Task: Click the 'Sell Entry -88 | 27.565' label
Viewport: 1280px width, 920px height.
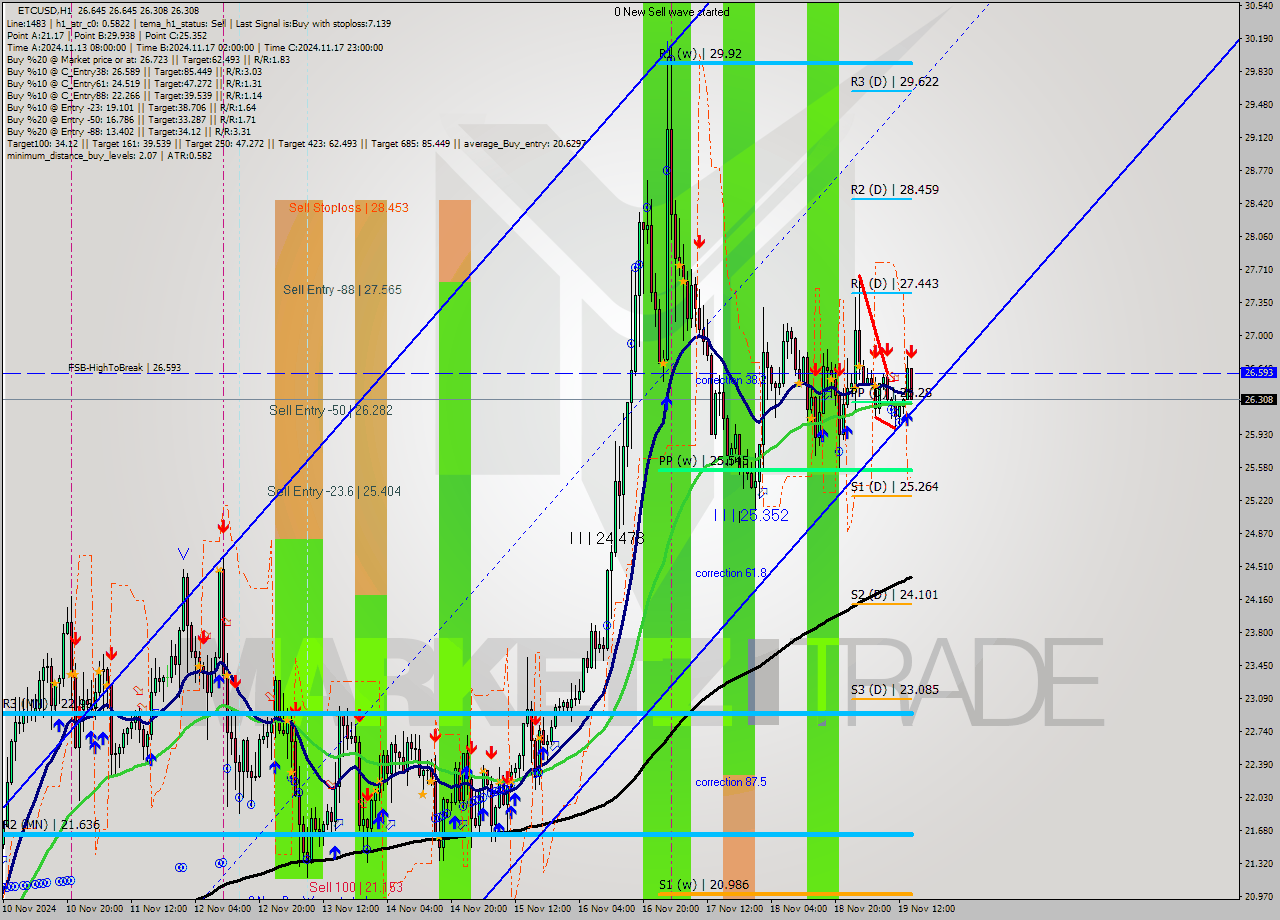Action: 342,290
